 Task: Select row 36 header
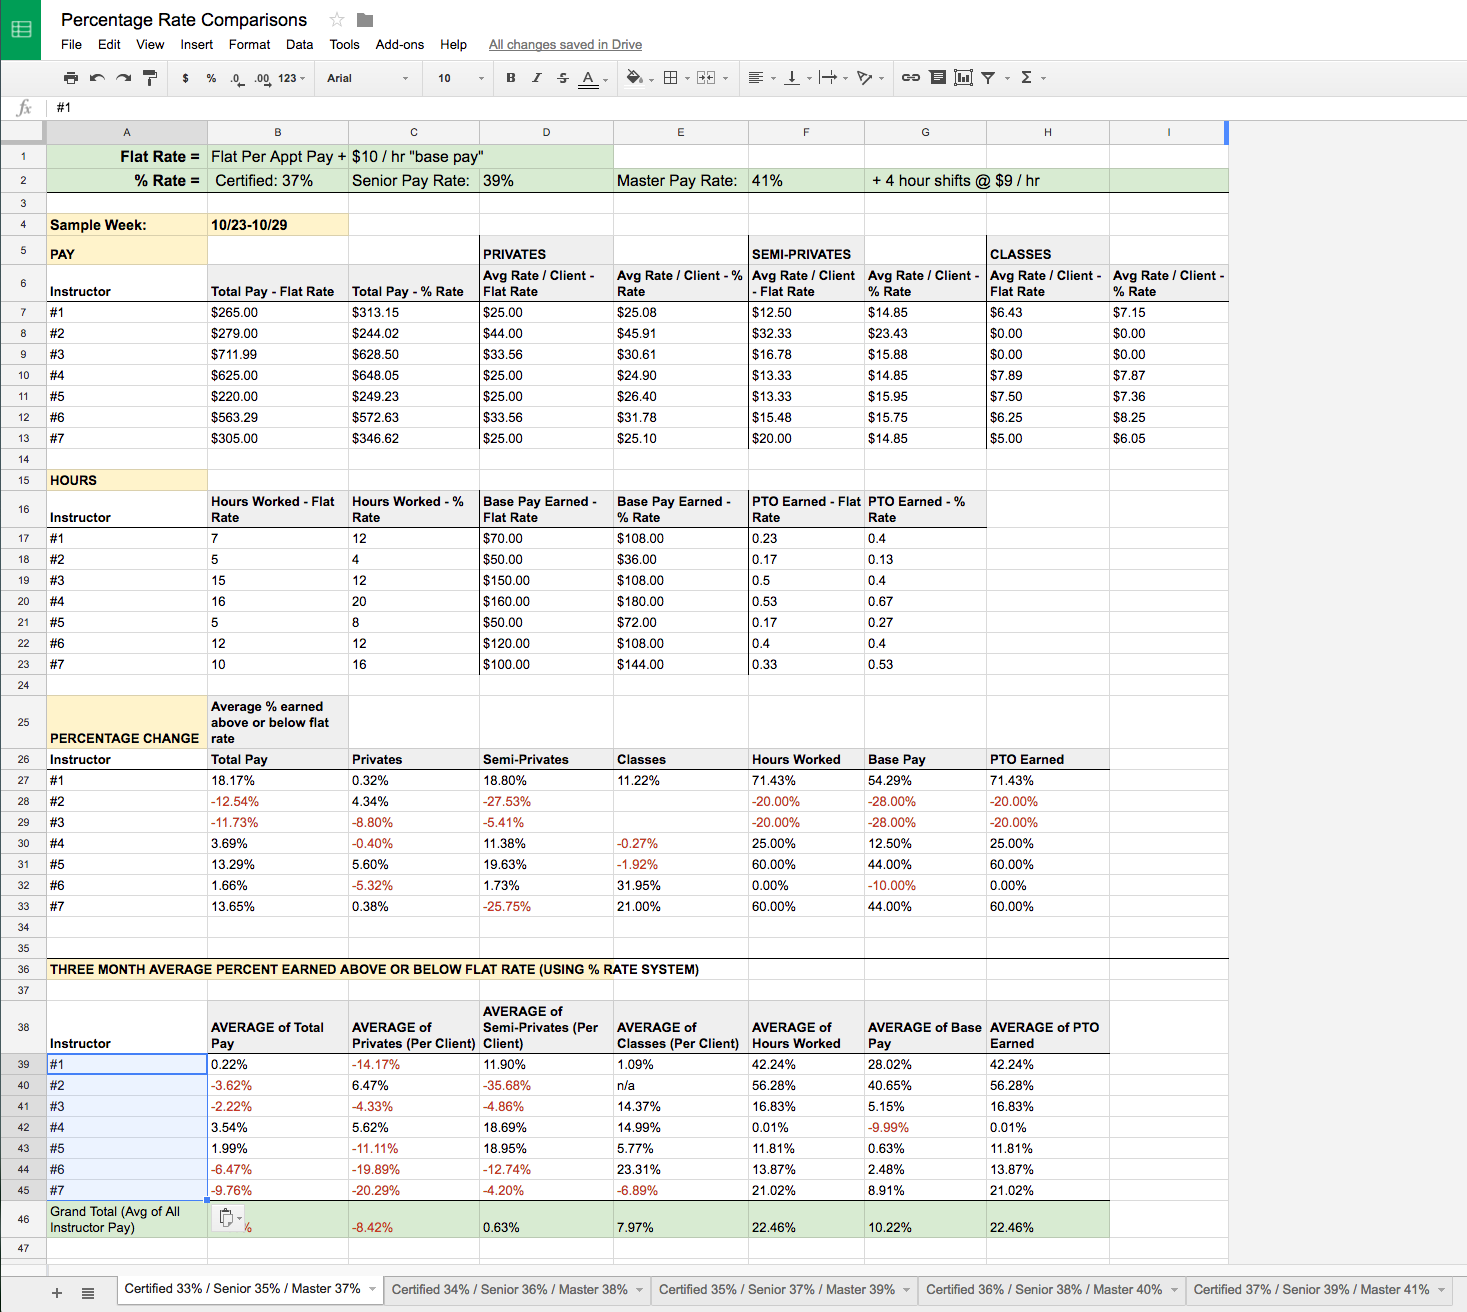pyautogui.click(x=23, y=969)
